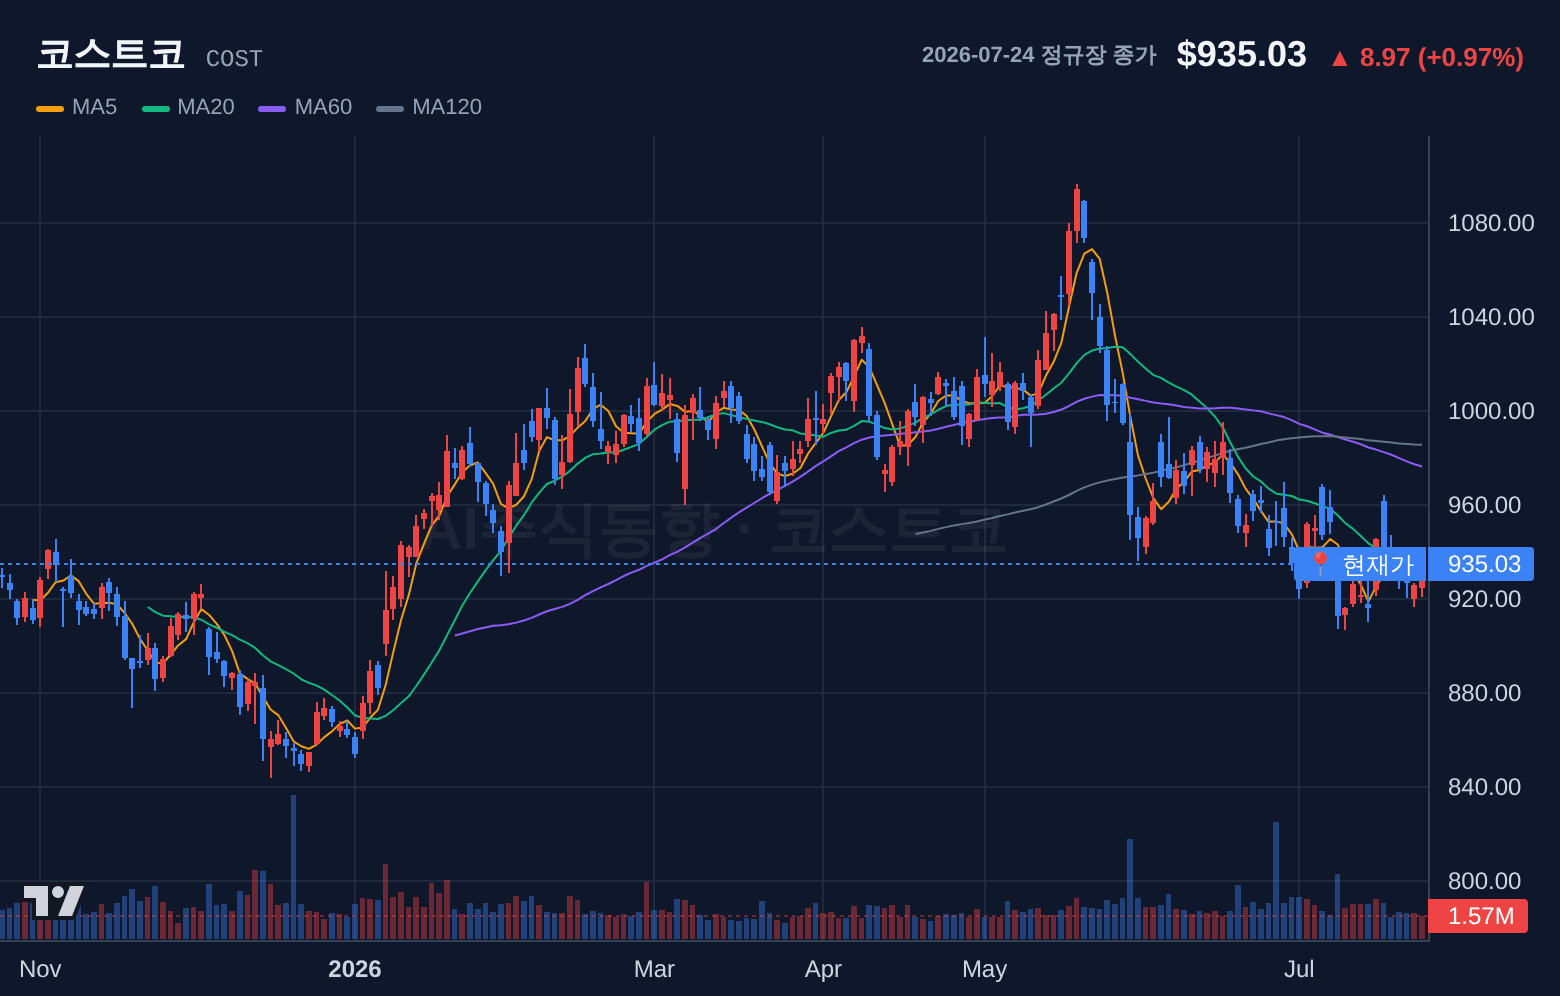The width and height of the screenshot is (1560, 996).
Task: Click the MA120 gray legend swatch
Action: pos(390,108)
